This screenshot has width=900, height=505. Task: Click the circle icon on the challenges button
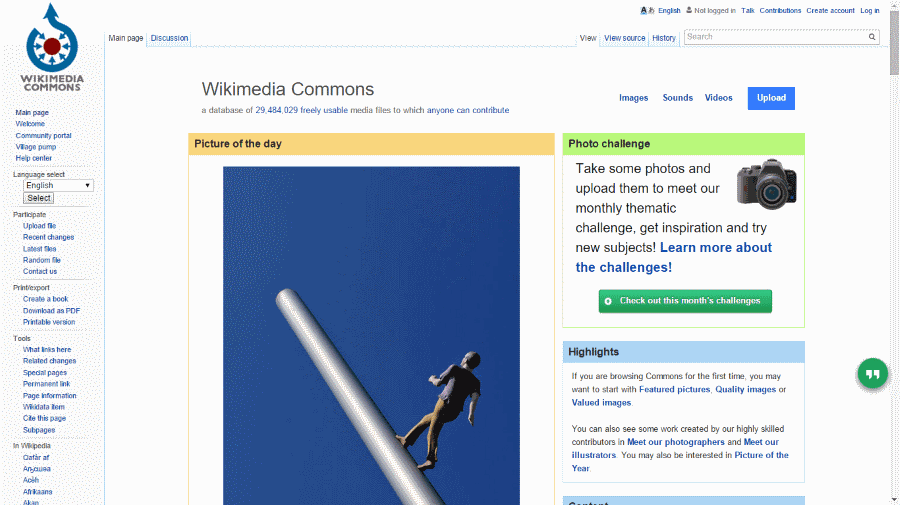[608, 301]
